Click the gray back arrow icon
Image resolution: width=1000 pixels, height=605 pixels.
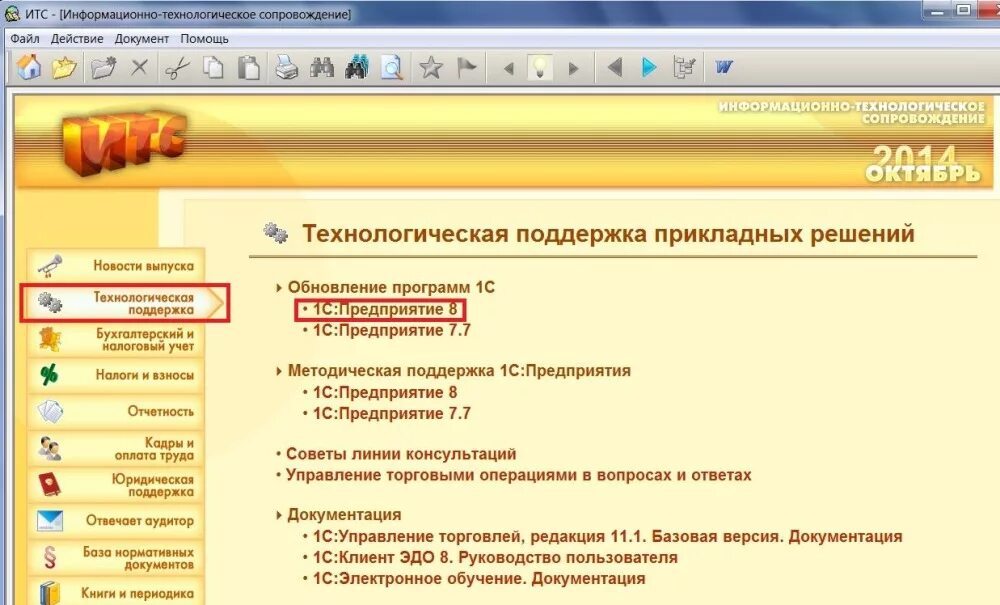[615, 67]
